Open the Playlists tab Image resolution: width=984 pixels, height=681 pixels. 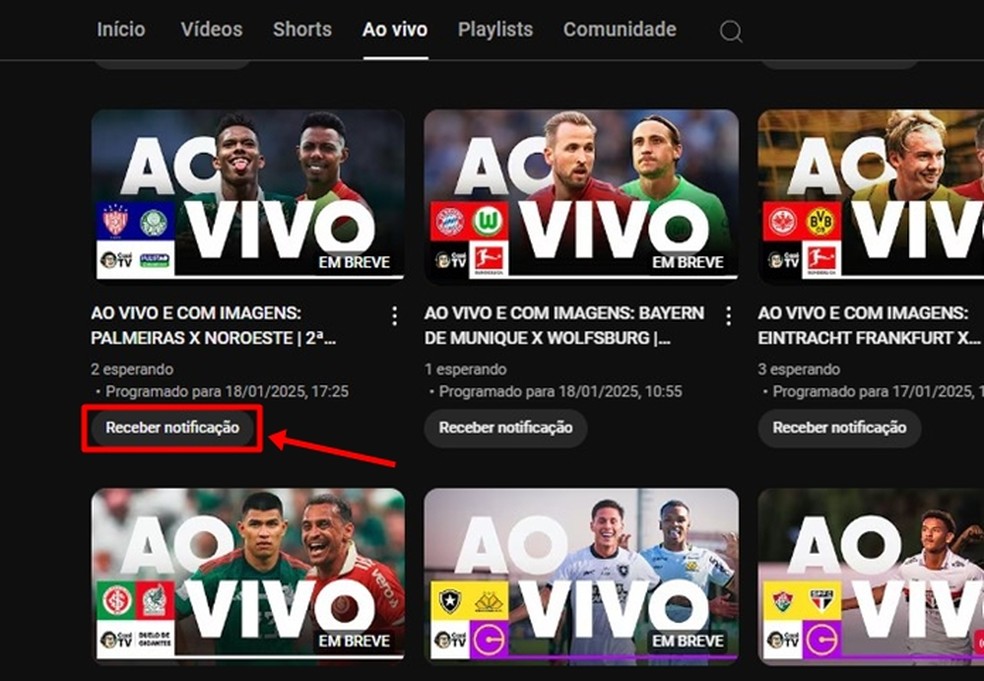495,30
